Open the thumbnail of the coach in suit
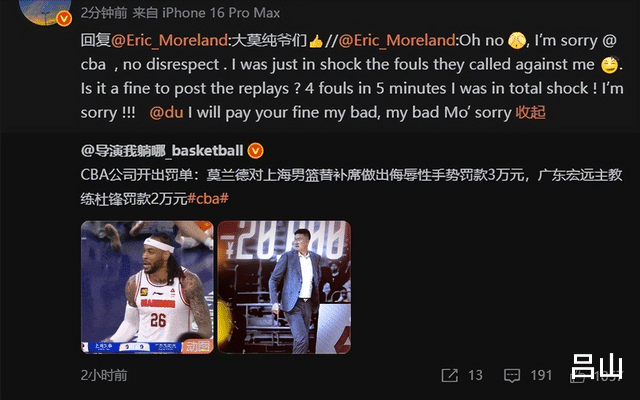This screenshot has height=400, width=640. tap(284, 287)
